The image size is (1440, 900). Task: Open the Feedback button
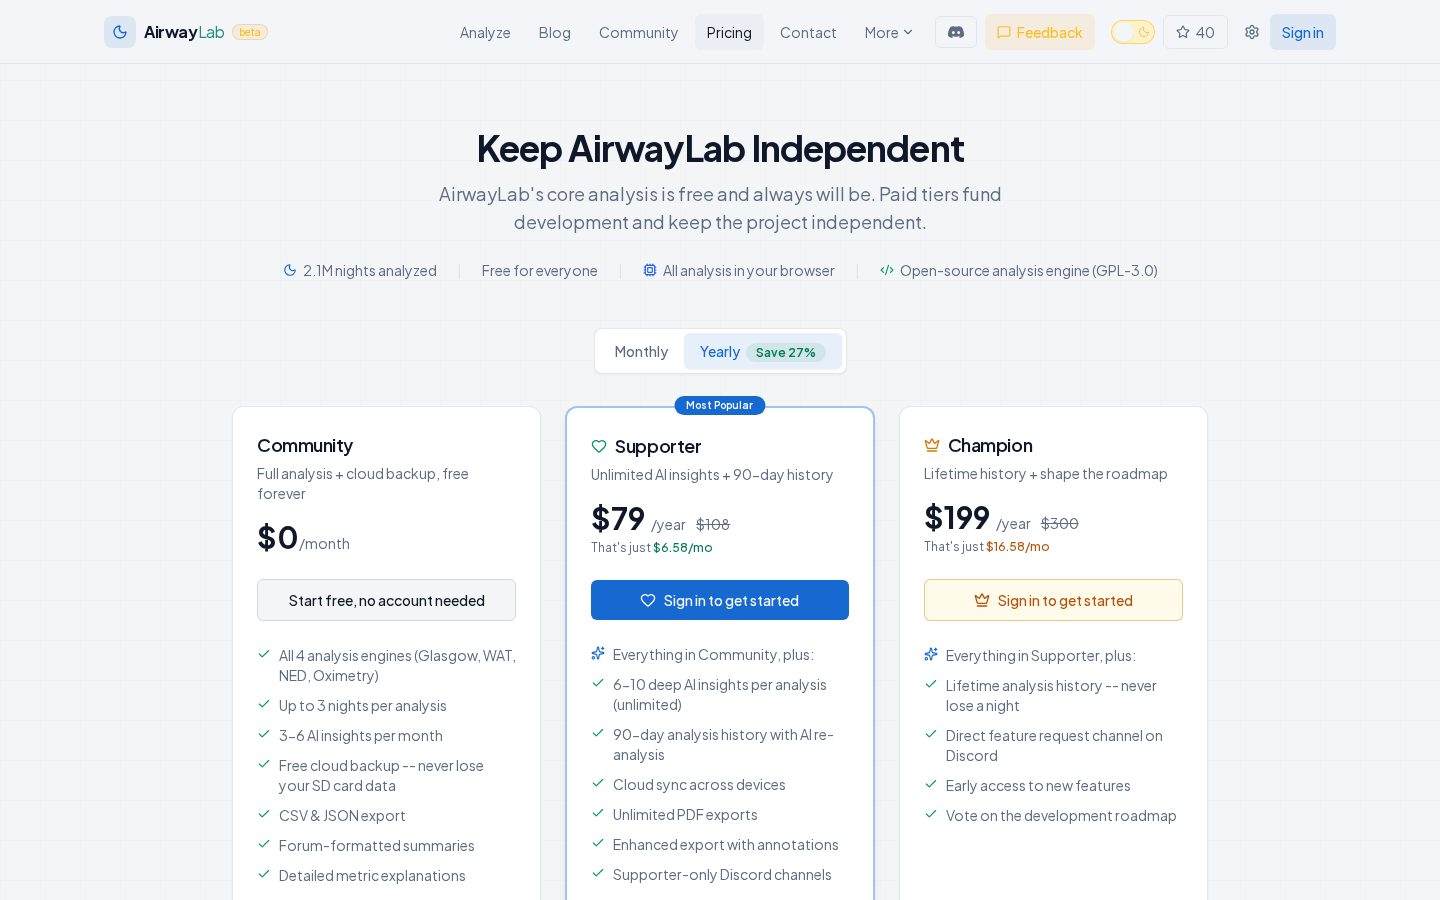[x=1039, y=32]
